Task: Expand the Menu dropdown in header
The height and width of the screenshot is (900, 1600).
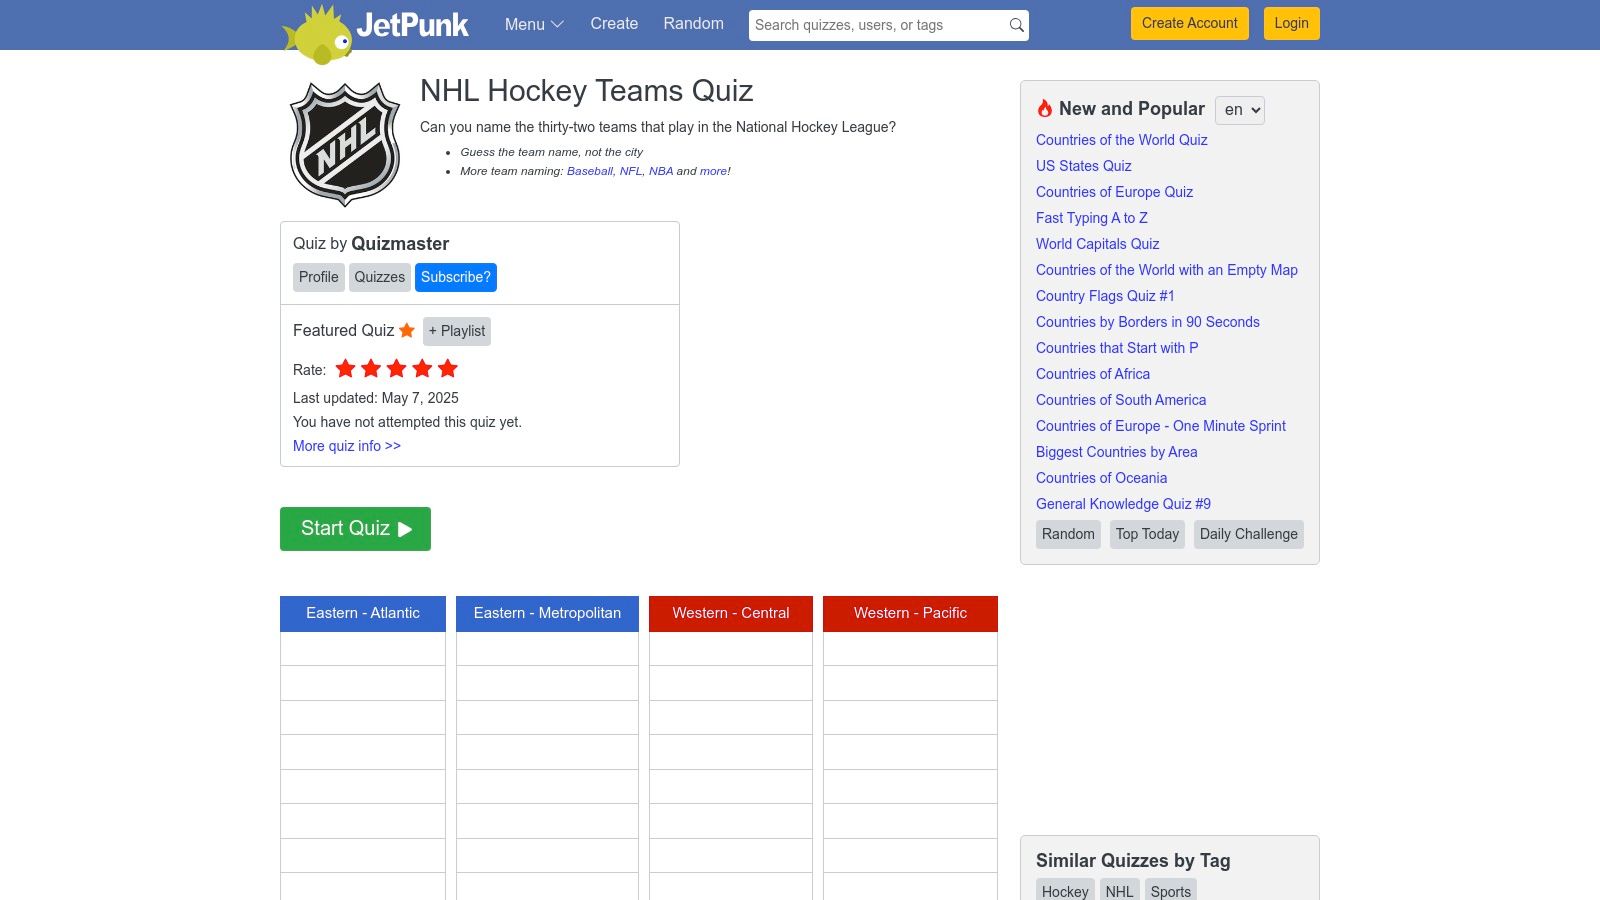Action: tap(534, 24)
